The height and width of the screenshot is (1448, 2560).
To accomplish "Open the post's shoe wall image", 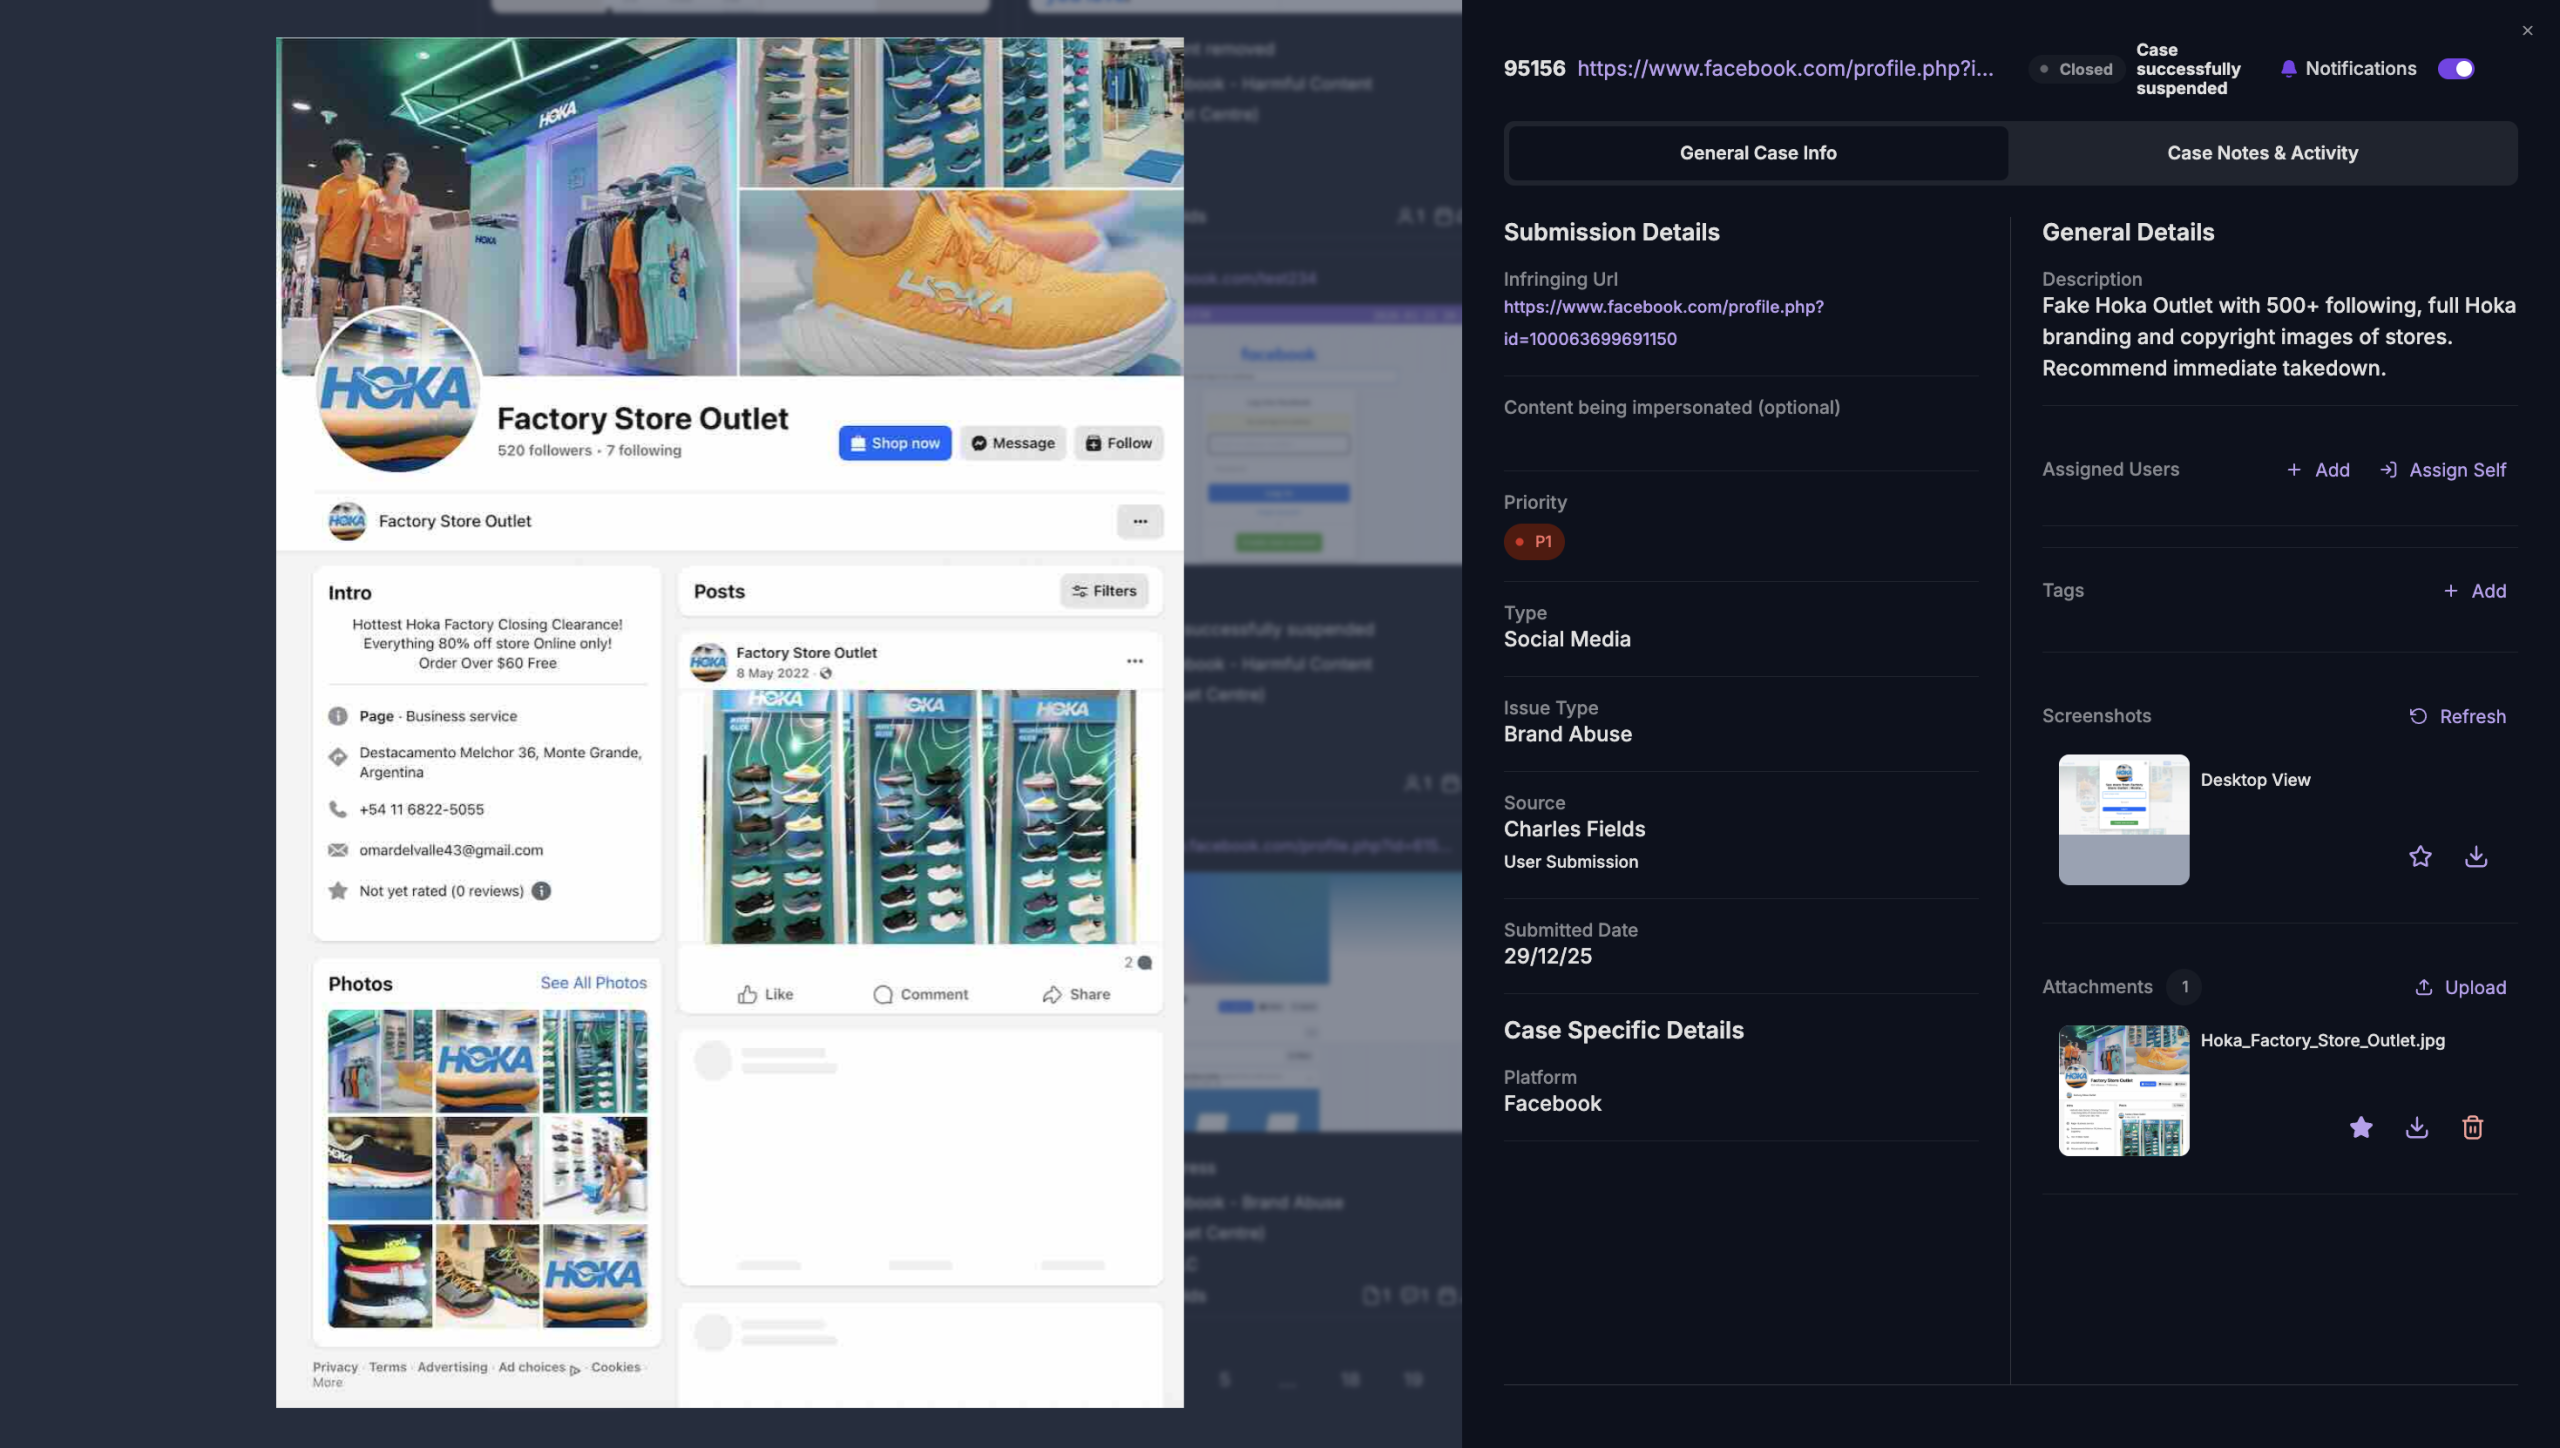I will (x=919, y=816).
